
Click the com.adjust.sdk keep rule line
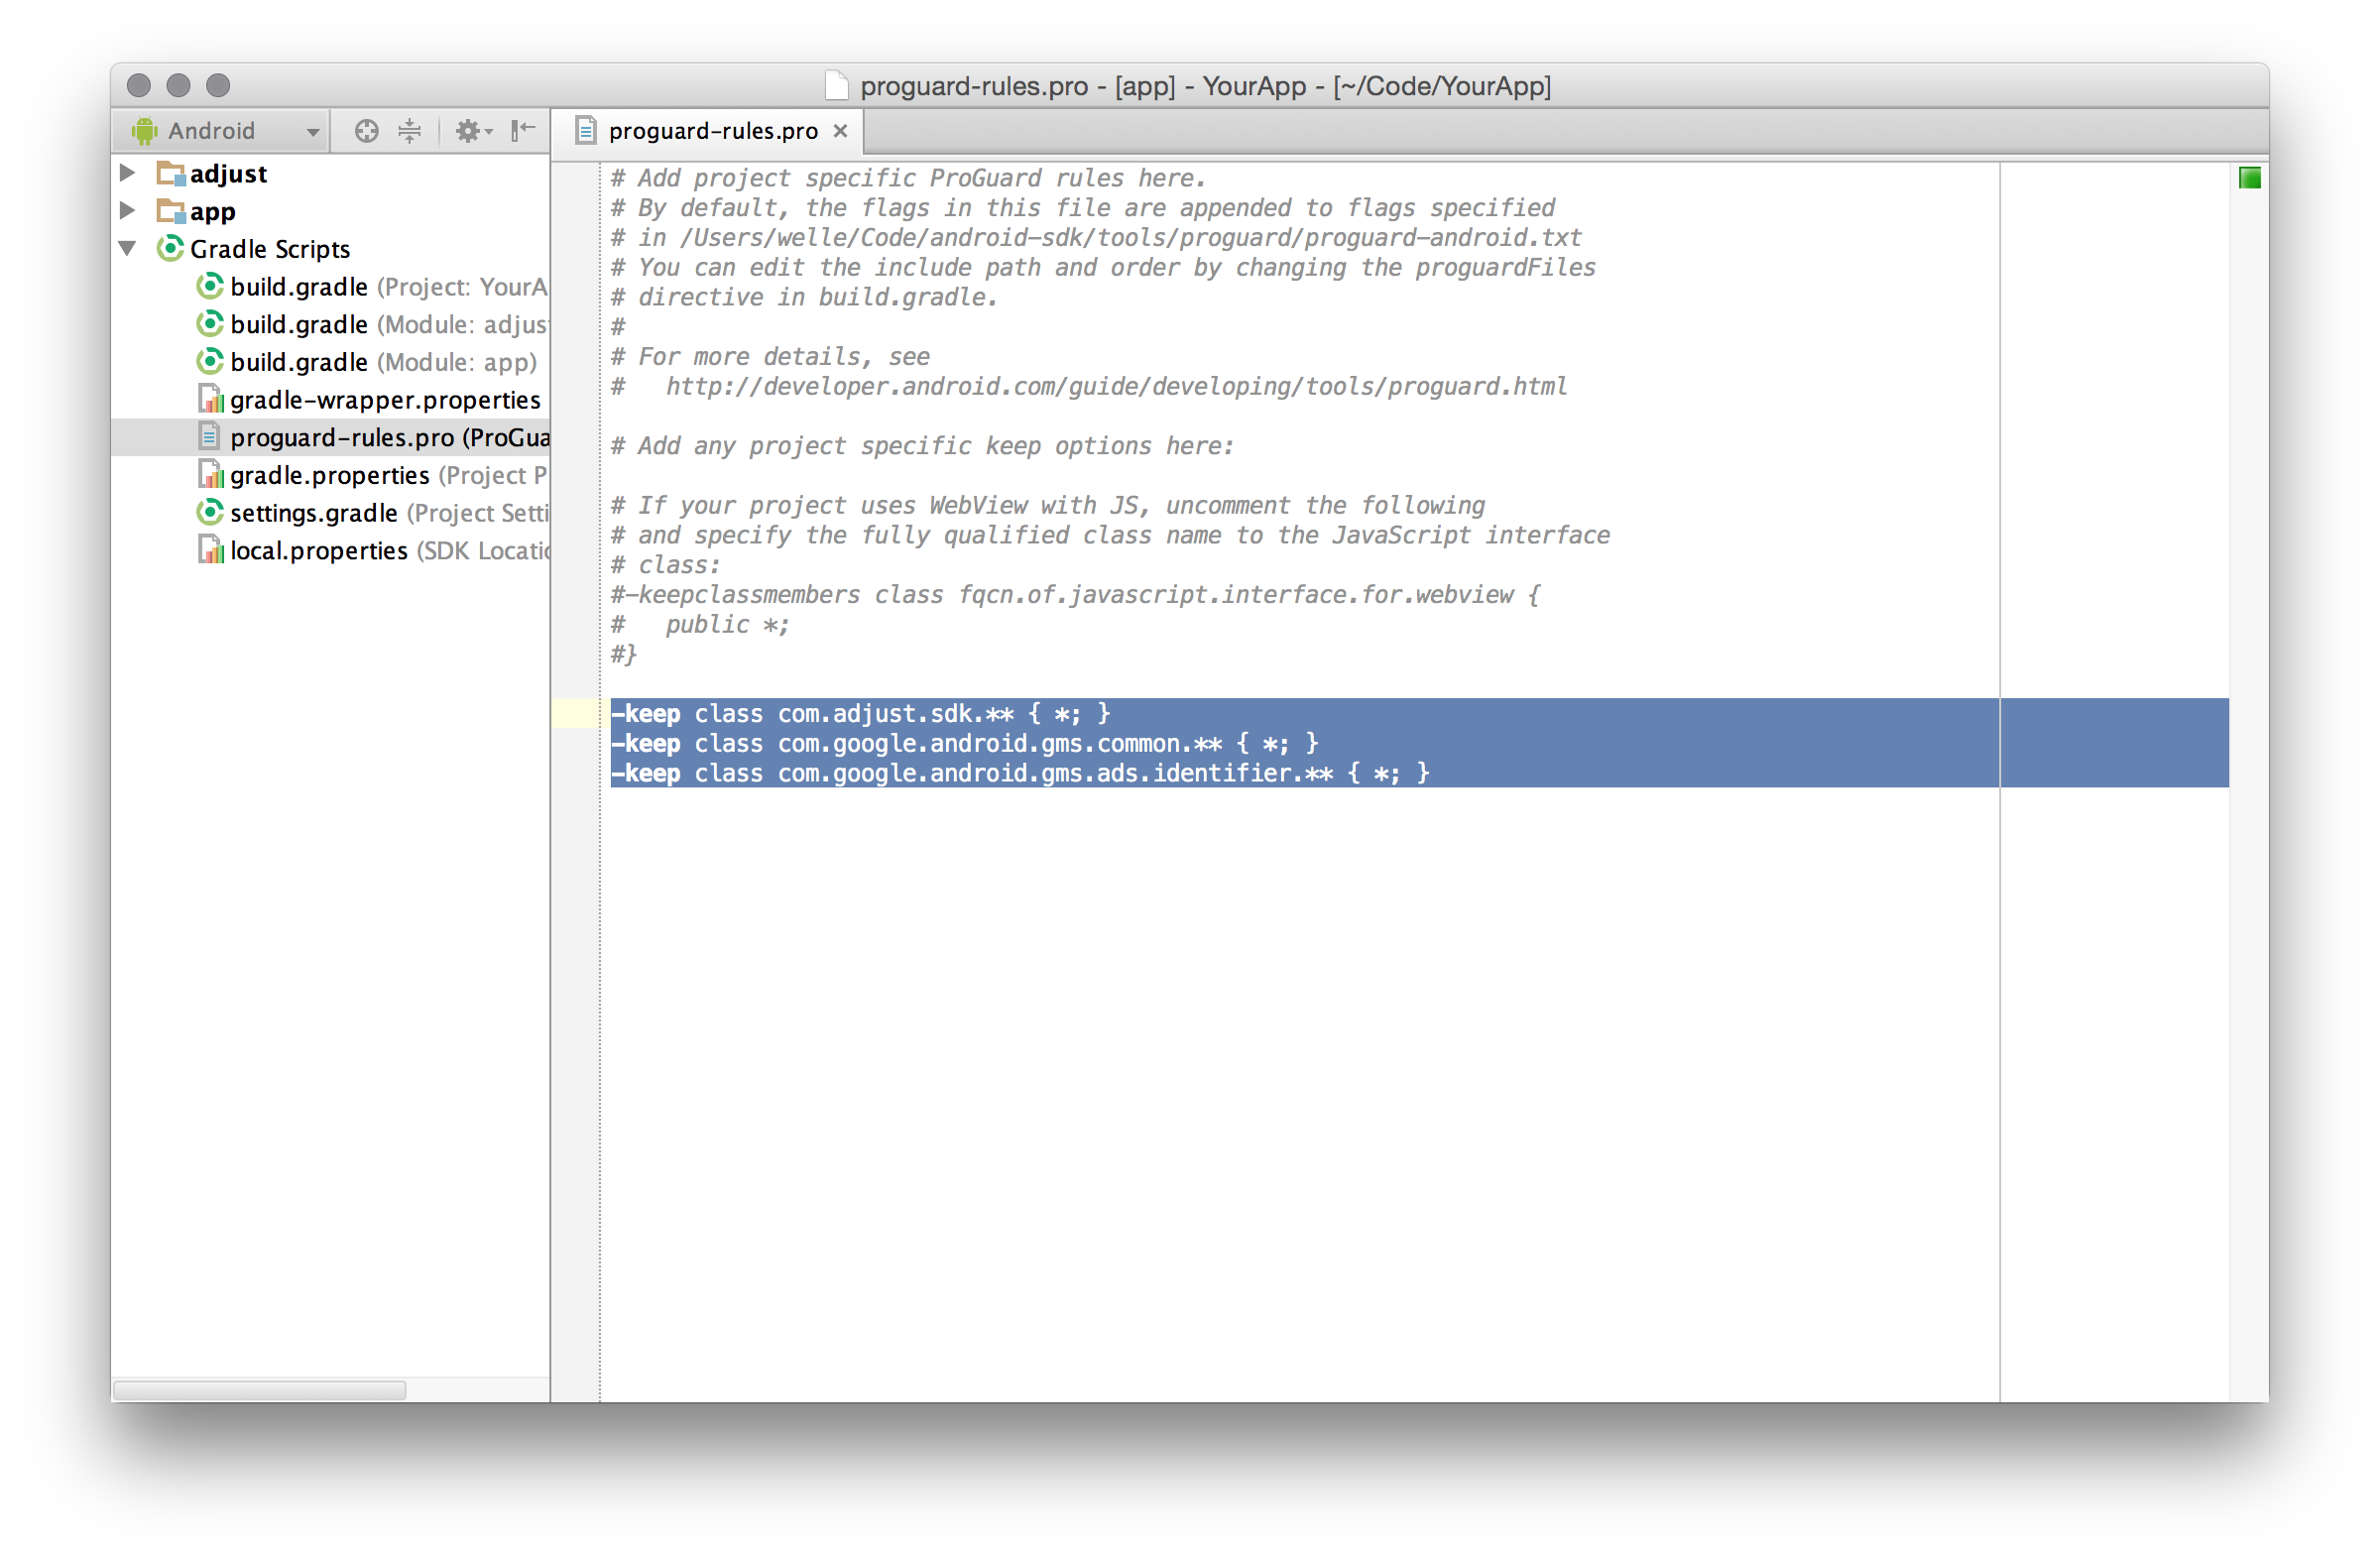pos(860,714)
